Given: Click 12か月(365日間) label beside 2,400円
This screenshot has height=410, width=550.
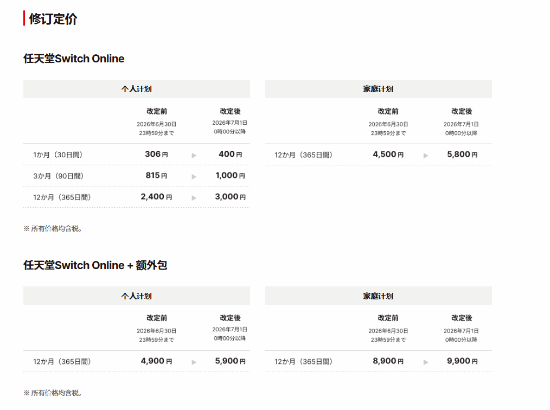Looking at the screenshot, I should [62, 197].
